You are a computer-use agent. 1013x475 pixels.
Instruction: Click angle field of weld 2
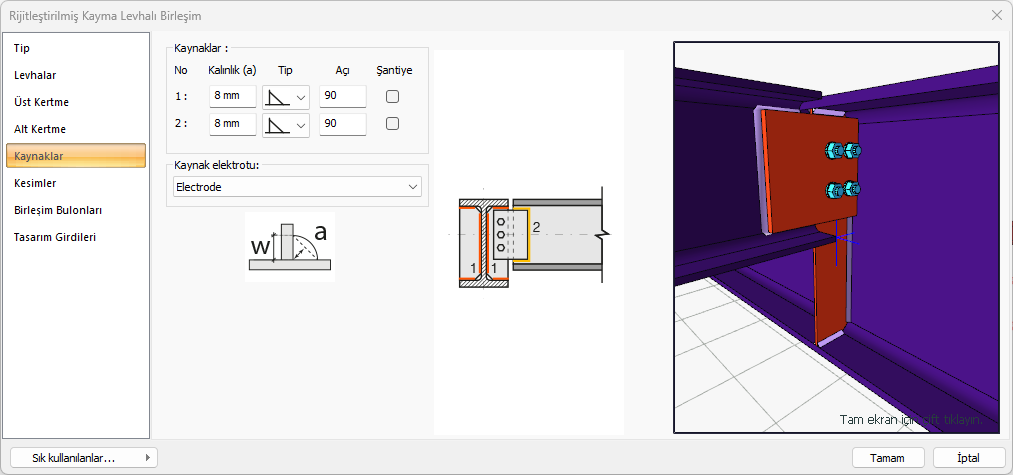point(342,124)
